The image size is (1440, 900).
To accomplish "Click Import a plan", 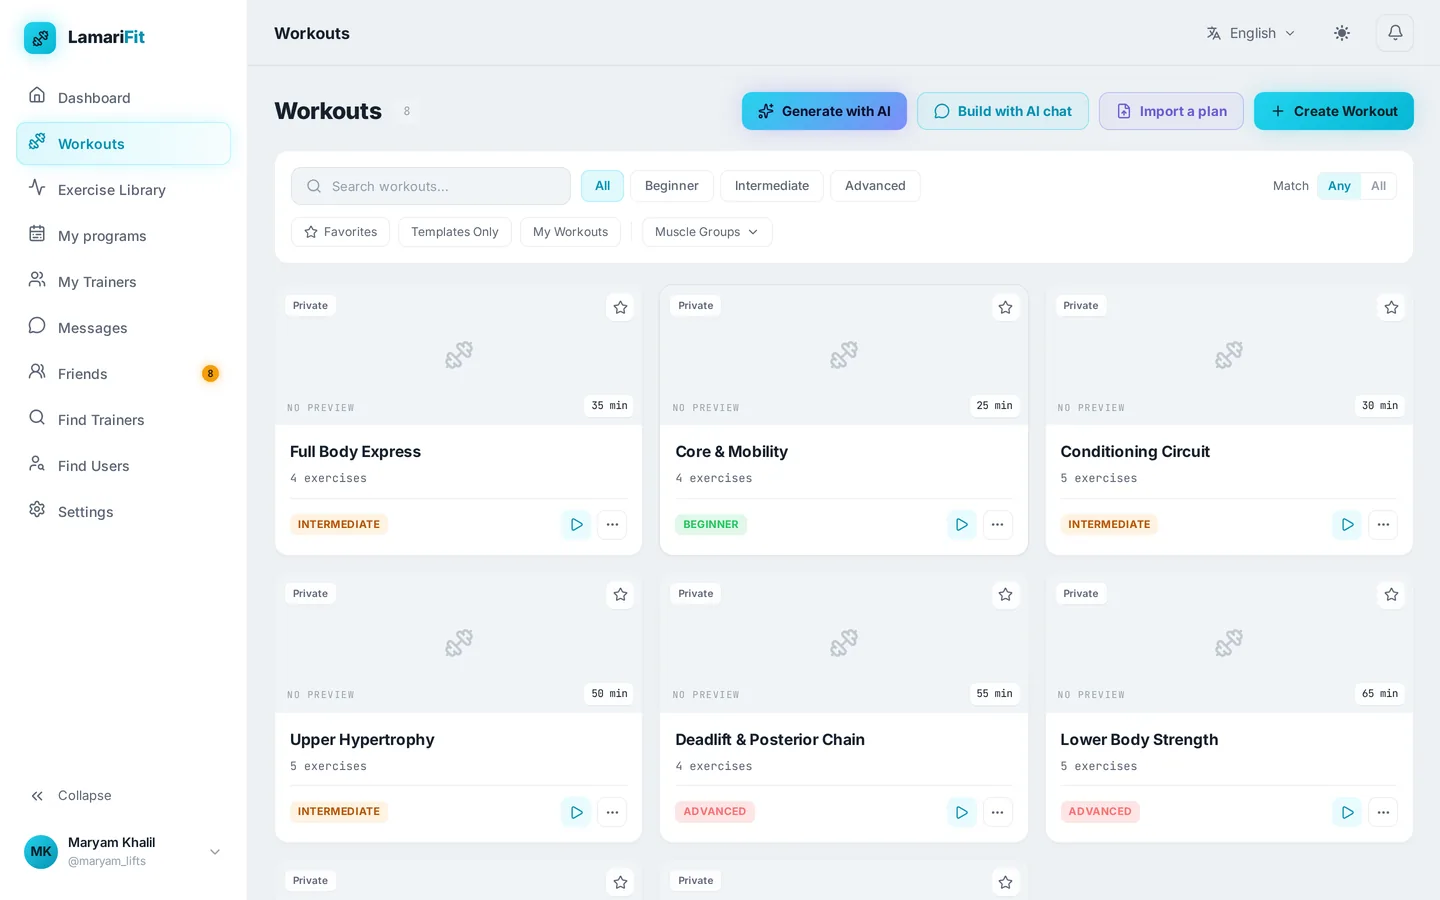I will point(1171,111).
